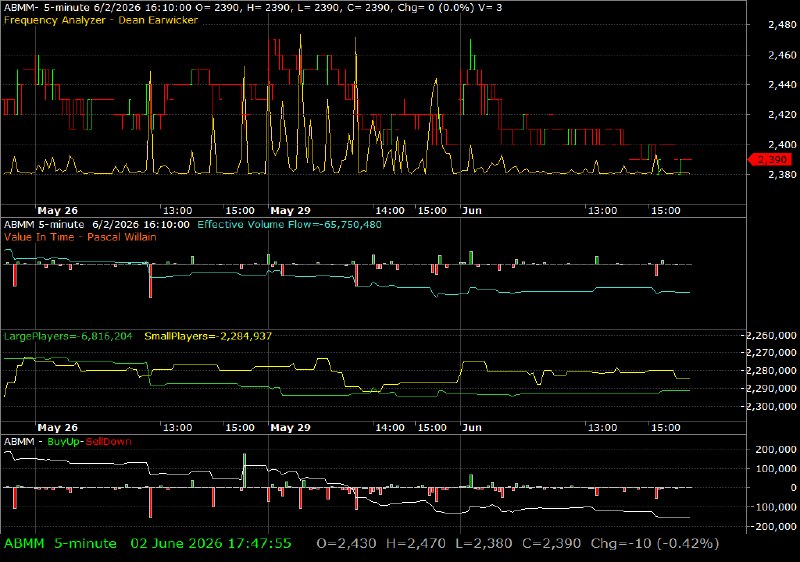The width and height of the screenshot is (800, 562).
Task: Select the Frequency Analyzer - Dean Earwicker label
Action: pyautogui.click(x=101, y=20)
